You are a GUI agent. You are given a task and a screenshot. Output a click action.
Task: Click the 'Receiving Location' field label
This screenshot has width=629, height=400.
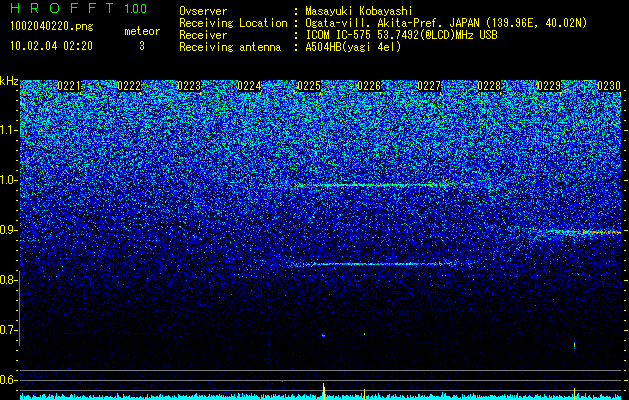coord(233,23)
